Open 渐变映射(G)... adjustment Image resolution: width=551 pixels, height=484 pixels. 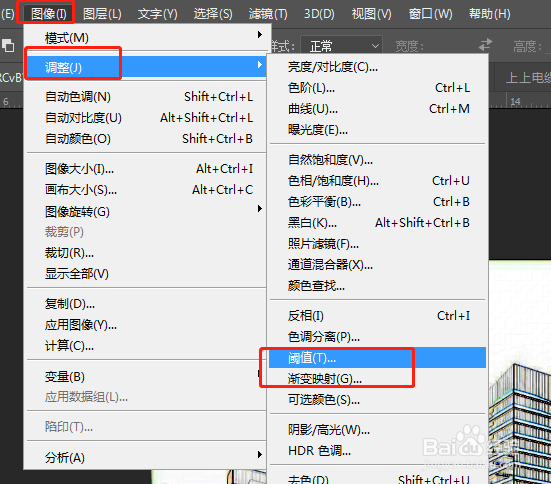click(x=378, y=379)
